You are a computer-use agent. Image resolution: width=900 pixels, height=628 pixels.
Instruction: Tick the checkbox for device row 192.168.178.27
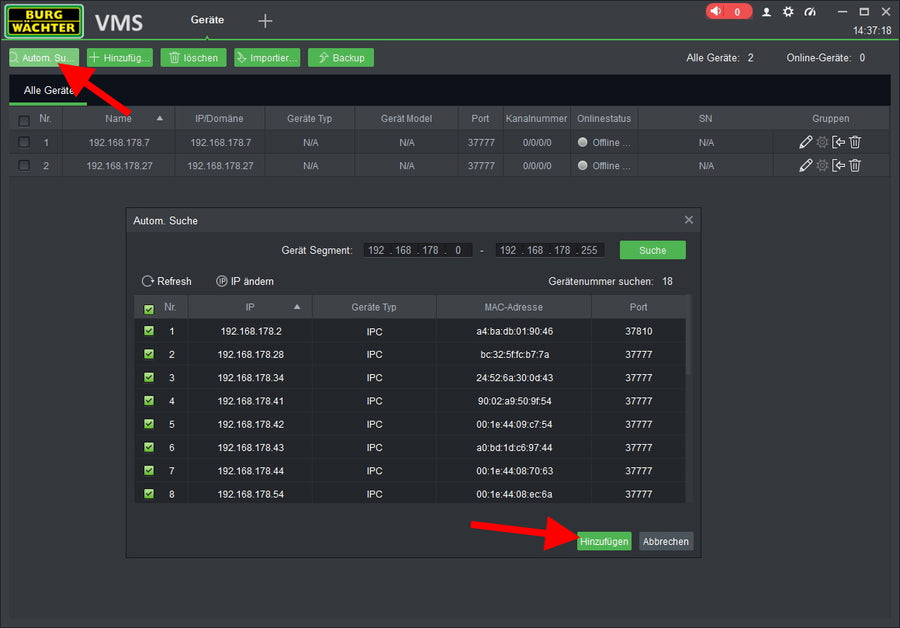(x=24, y=166)
